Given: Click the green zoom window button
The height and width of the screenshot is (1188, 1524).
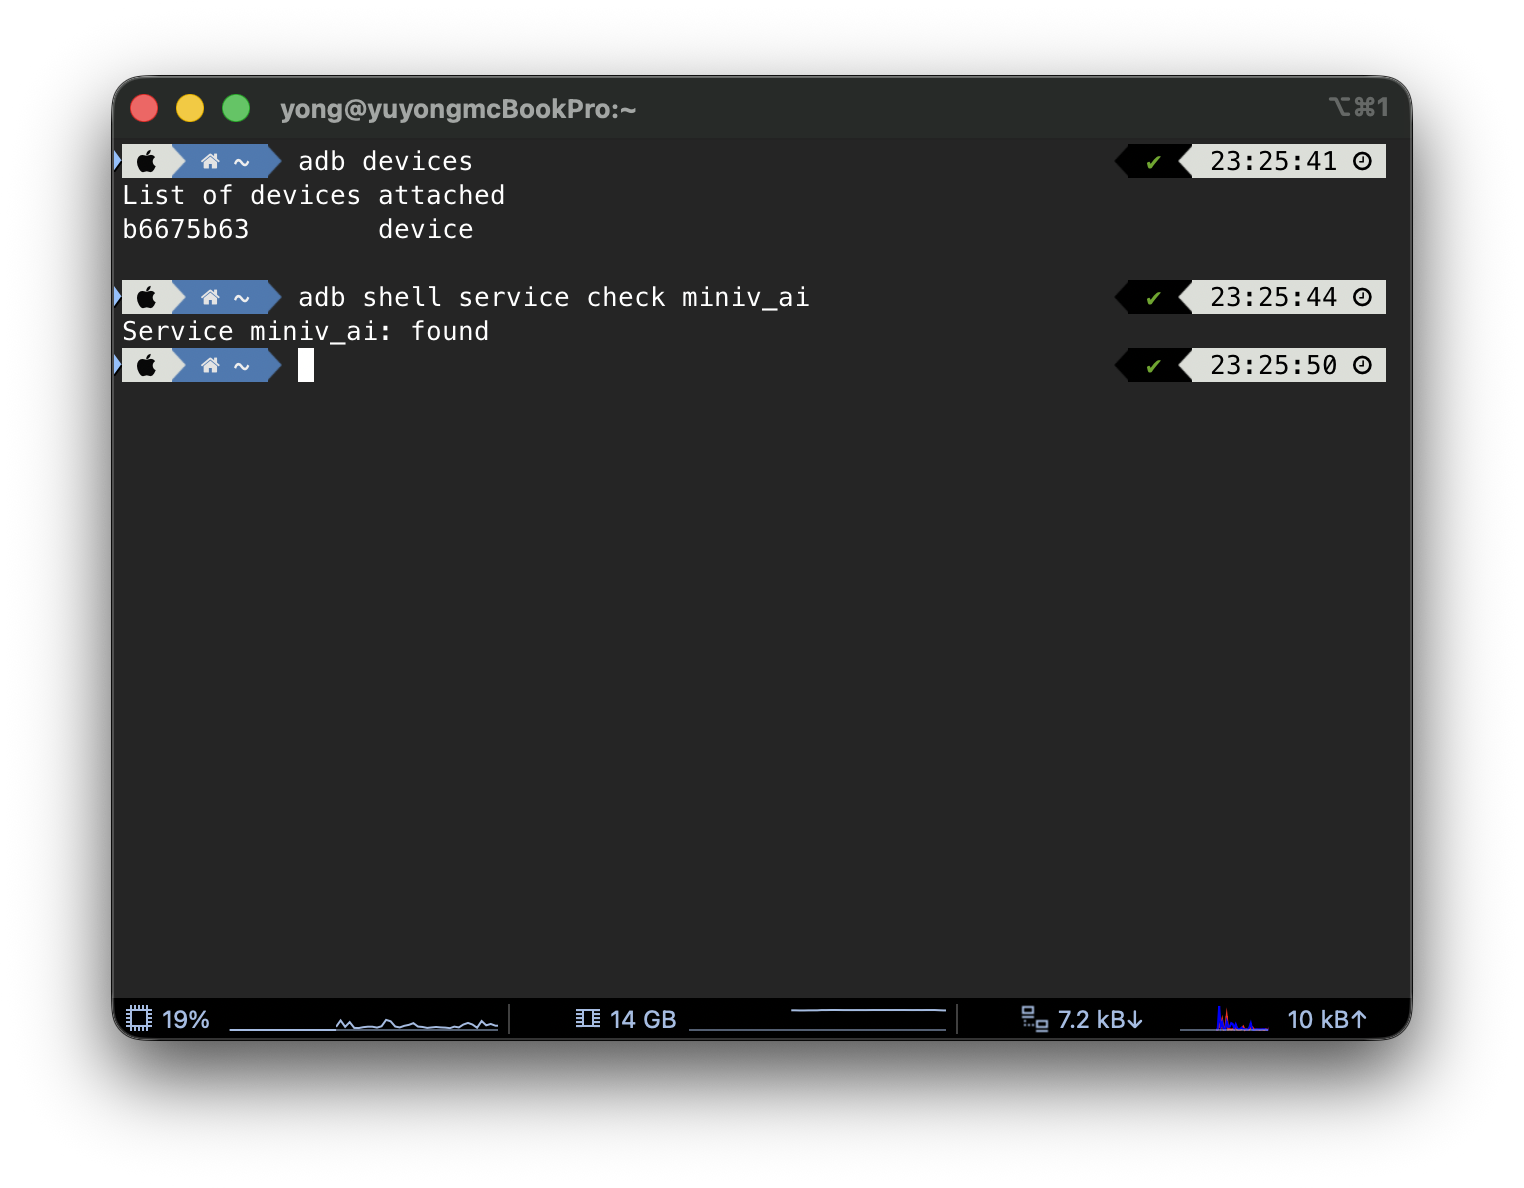Looking at the screenshot, I should [x=236, y=108].
